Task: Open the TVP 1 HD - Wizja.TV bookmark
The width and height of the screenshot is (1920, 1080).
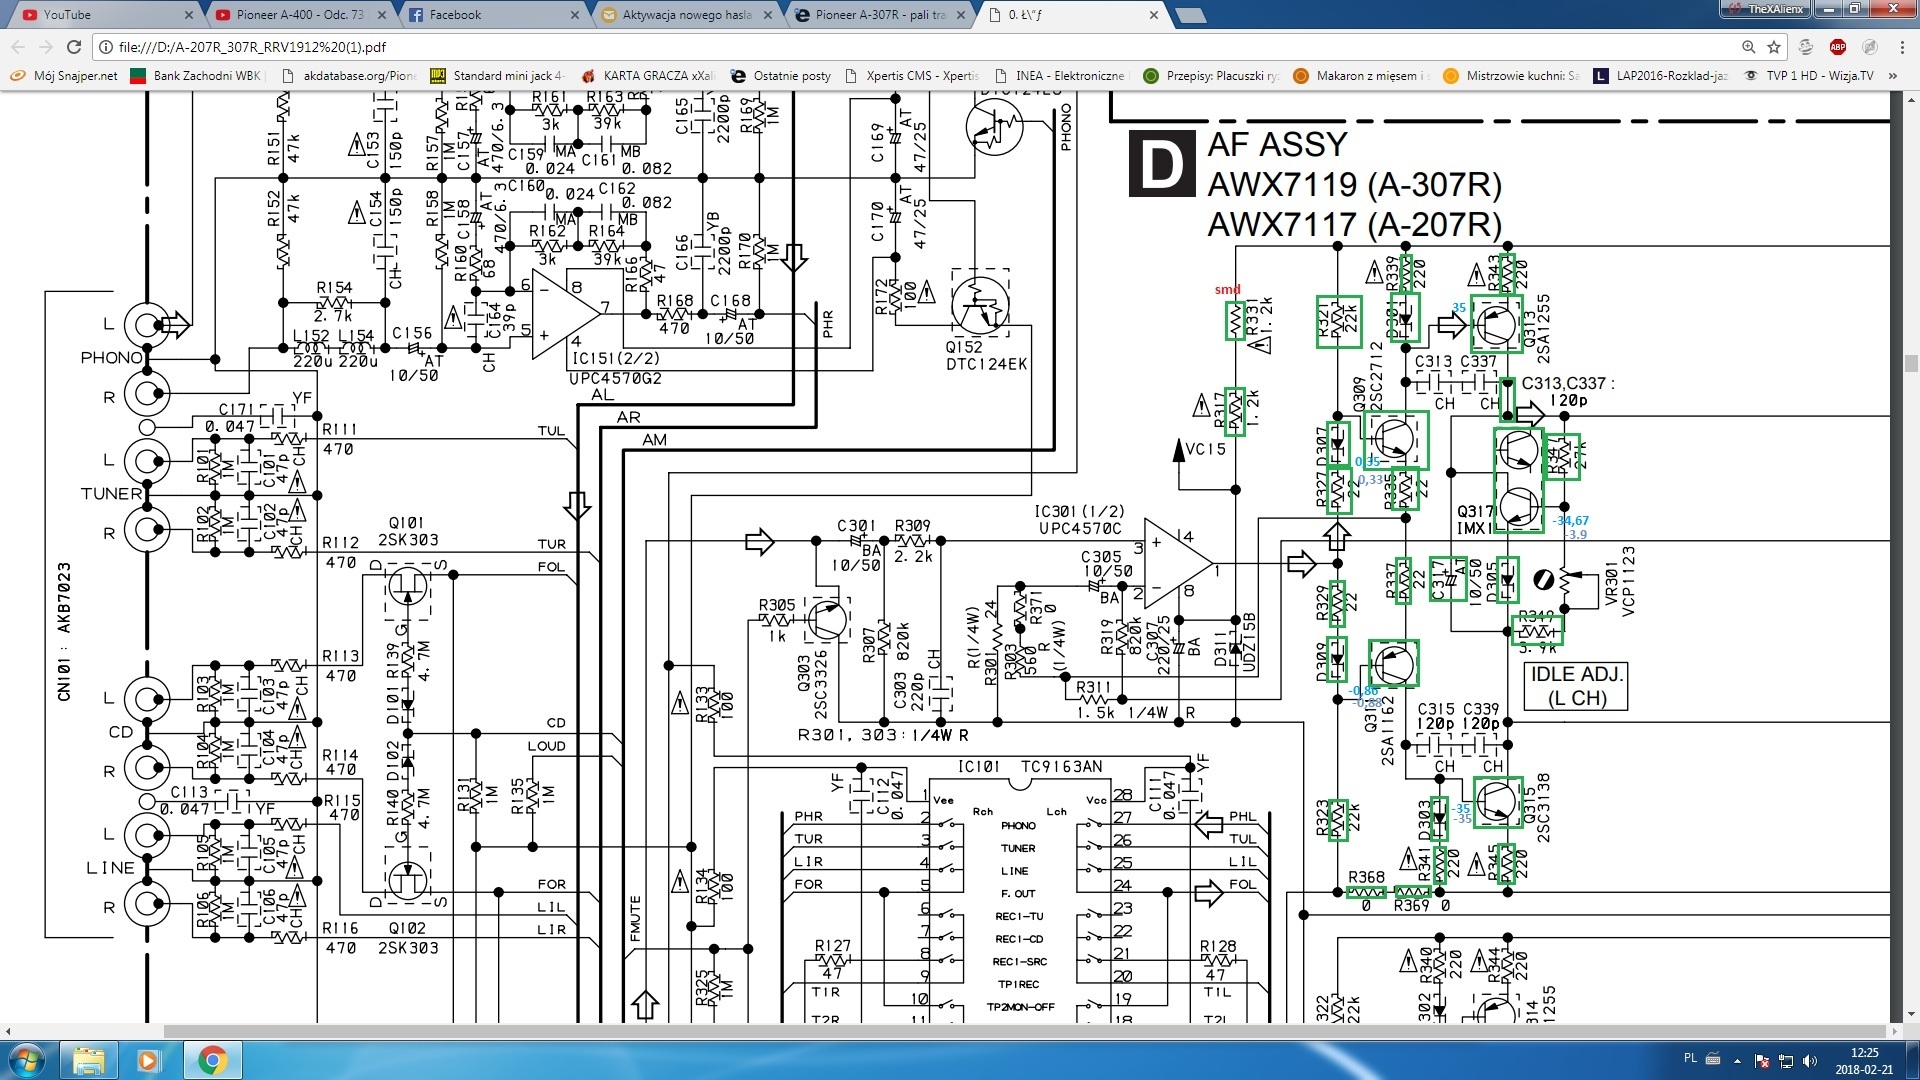Action: point(1808,75)
